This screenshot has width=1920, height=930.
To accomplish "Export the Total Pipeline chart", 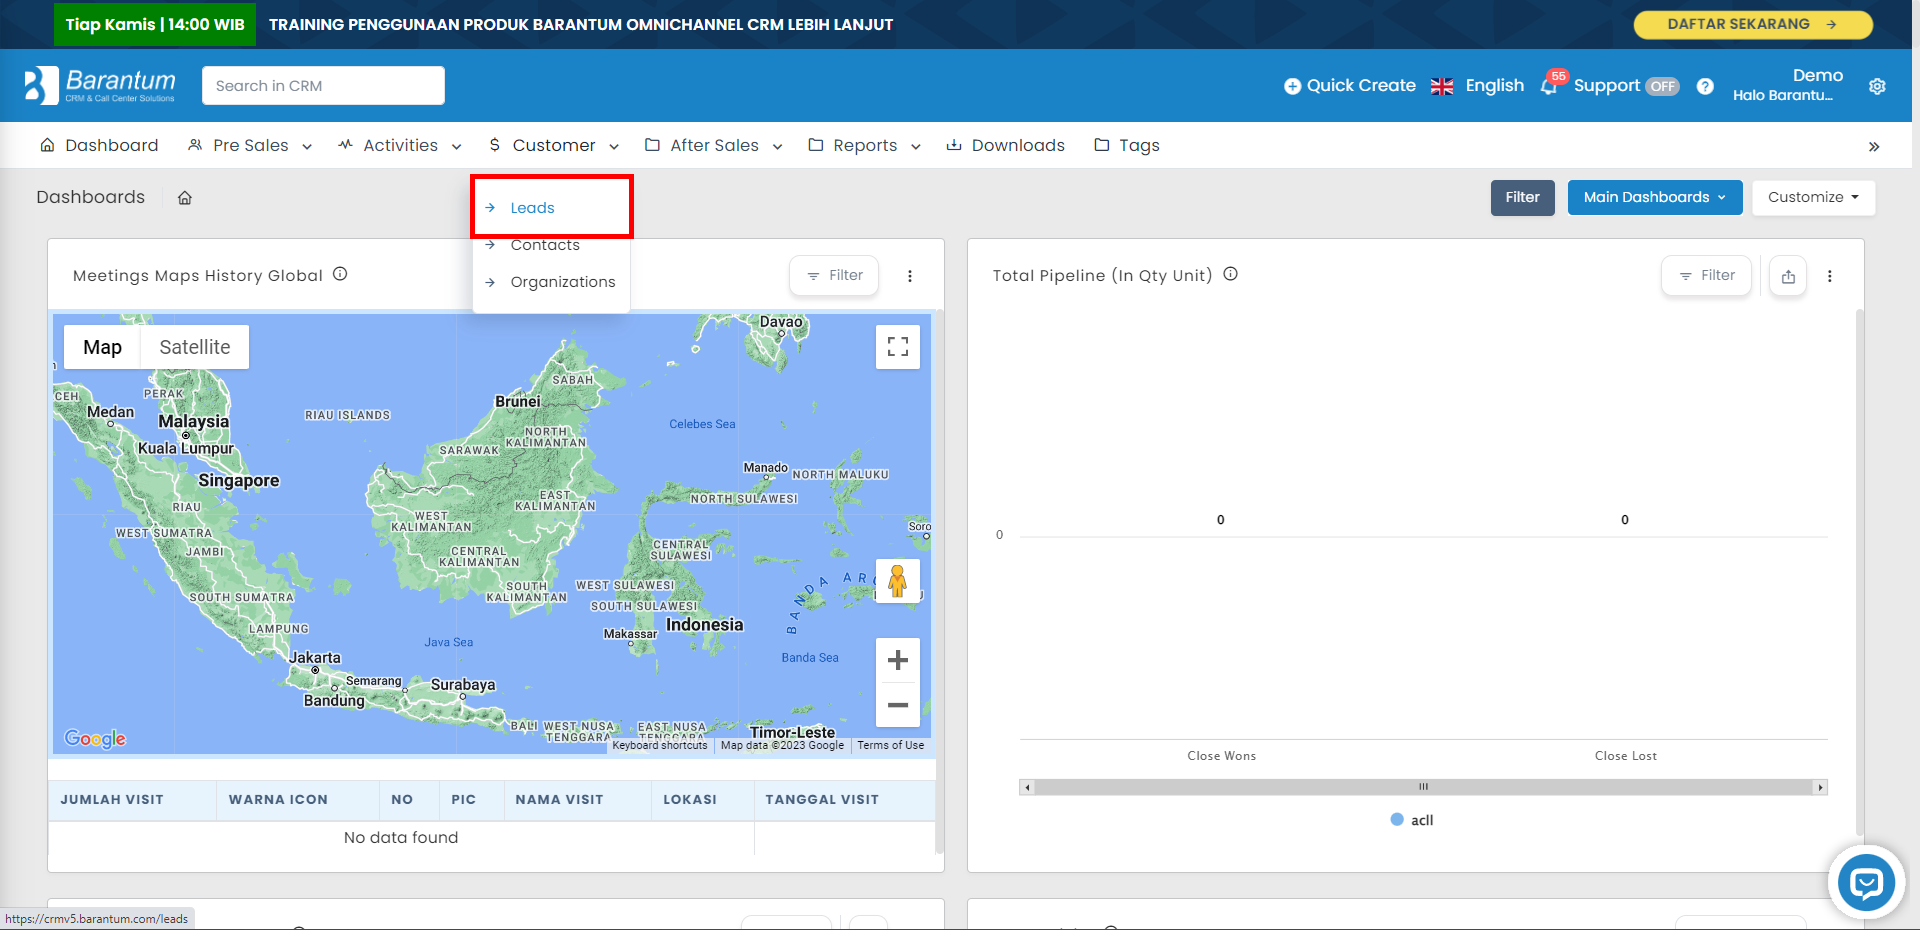I will pyautogui.click(x=1788, y=276).
